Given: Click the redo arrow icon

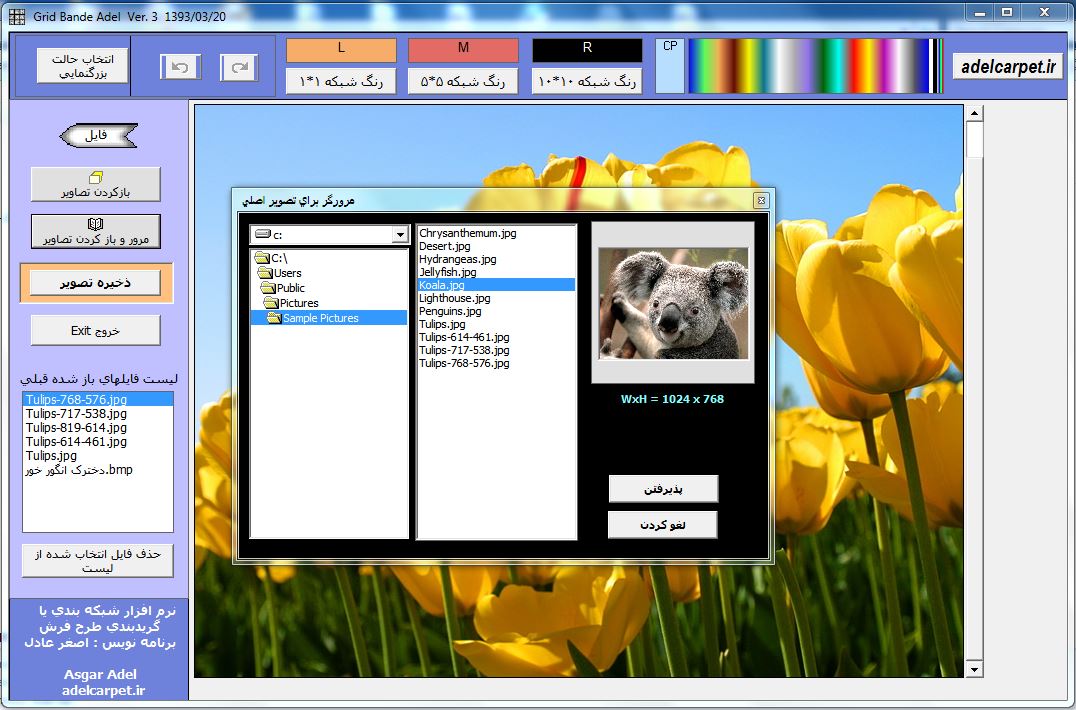Looking at the screenshot, I should [239, 67].
